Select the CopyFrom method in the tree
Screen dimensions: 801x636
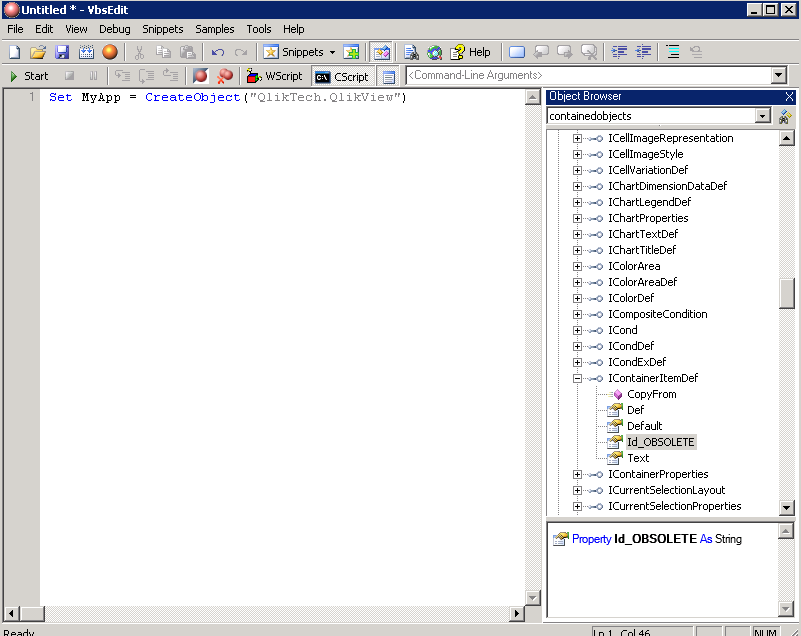[x=651, y=394]
